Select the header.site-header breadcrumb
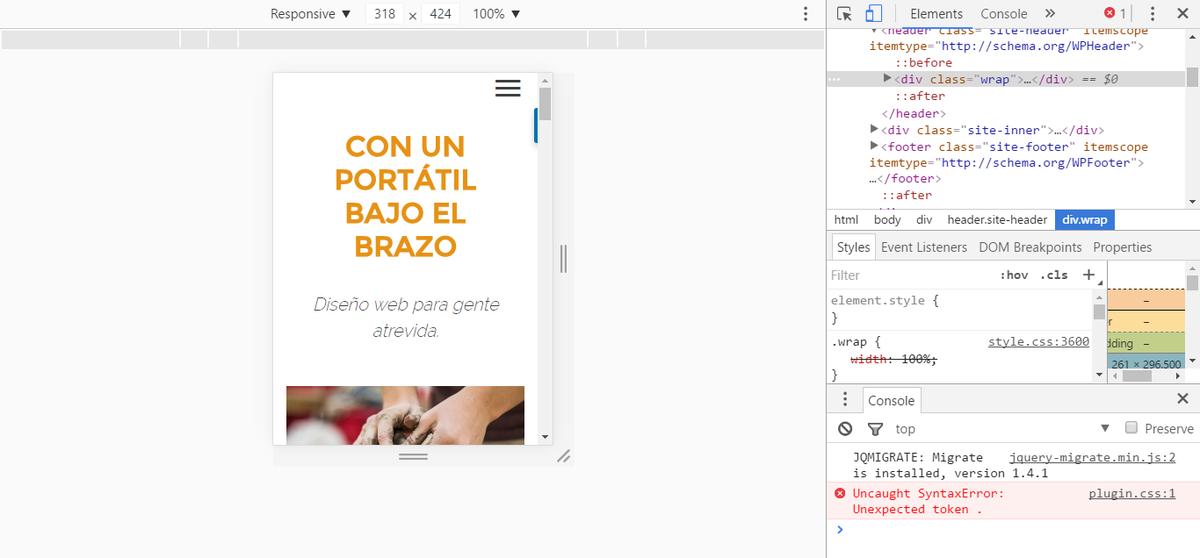Viewport: 1200px width, 558px height. click(997, 220)
